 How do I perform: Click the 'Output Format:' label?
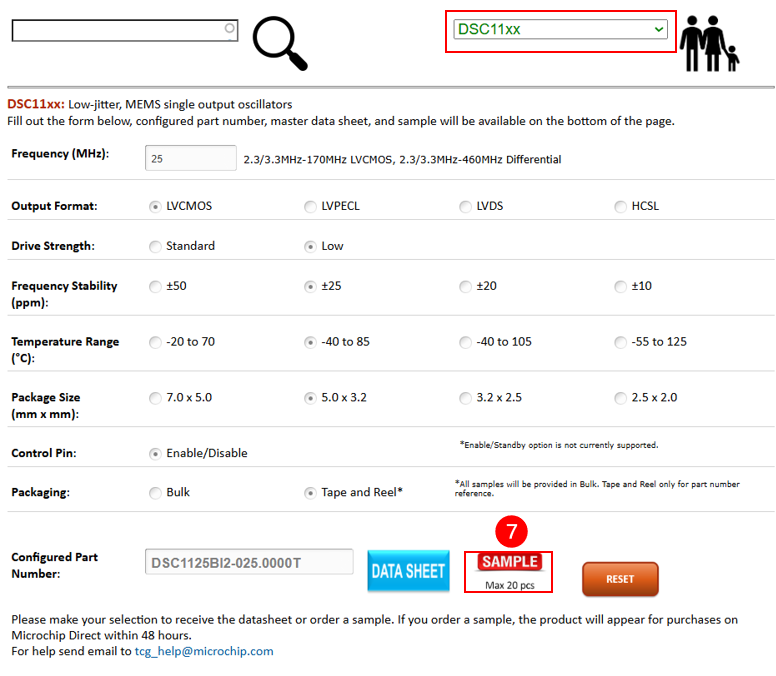[54, 206]
